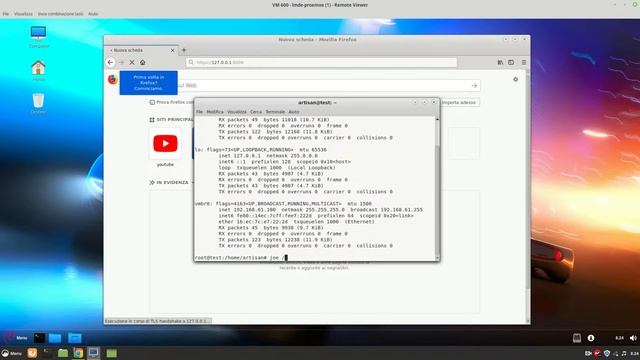Open the Firefox hamburger menu

524,62
